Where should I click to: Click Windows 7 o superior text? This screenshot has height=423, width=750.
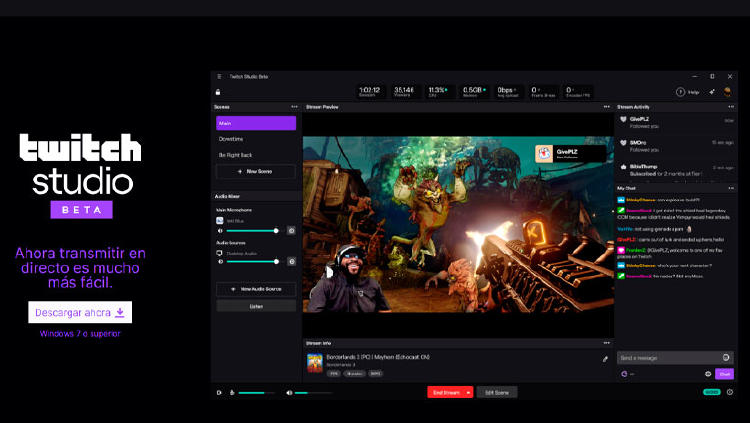pos(80,334)
